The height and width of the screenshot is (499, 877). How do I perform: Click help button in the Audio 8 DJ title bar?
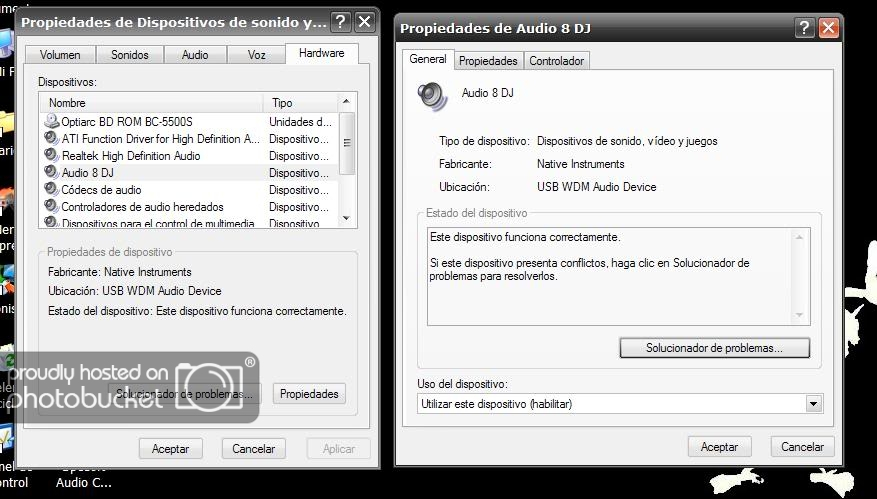(x=804, y=28)
